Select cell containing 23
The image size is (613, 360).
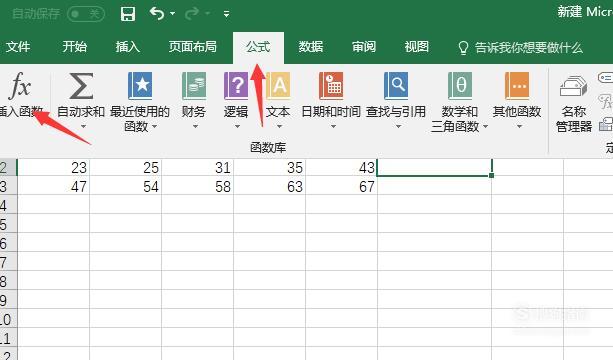[x=54, y=167]
